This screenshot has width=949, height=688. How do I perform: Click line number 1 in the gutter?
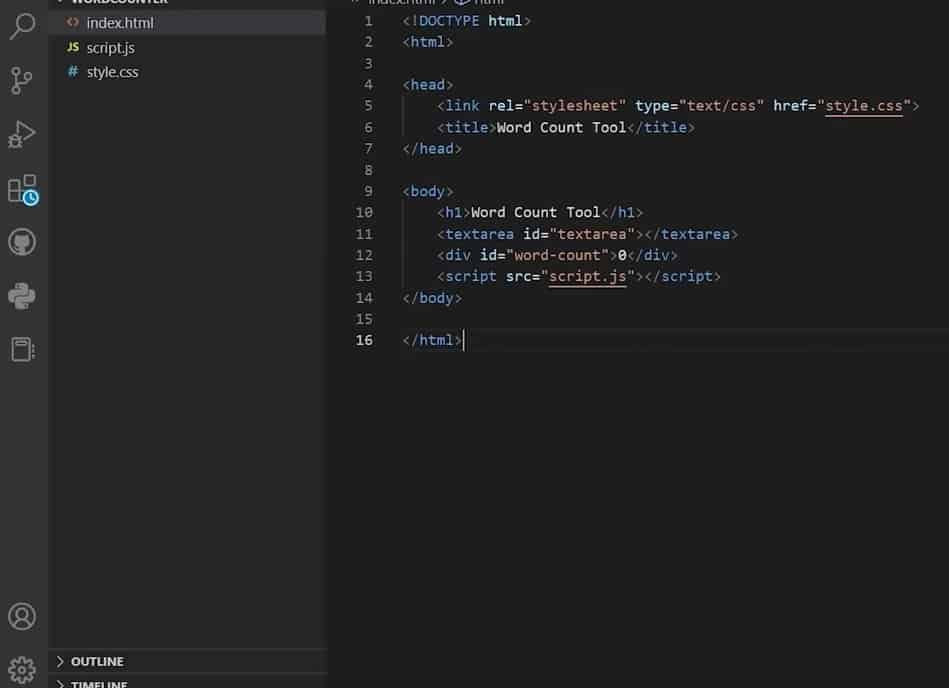[368, 21]
